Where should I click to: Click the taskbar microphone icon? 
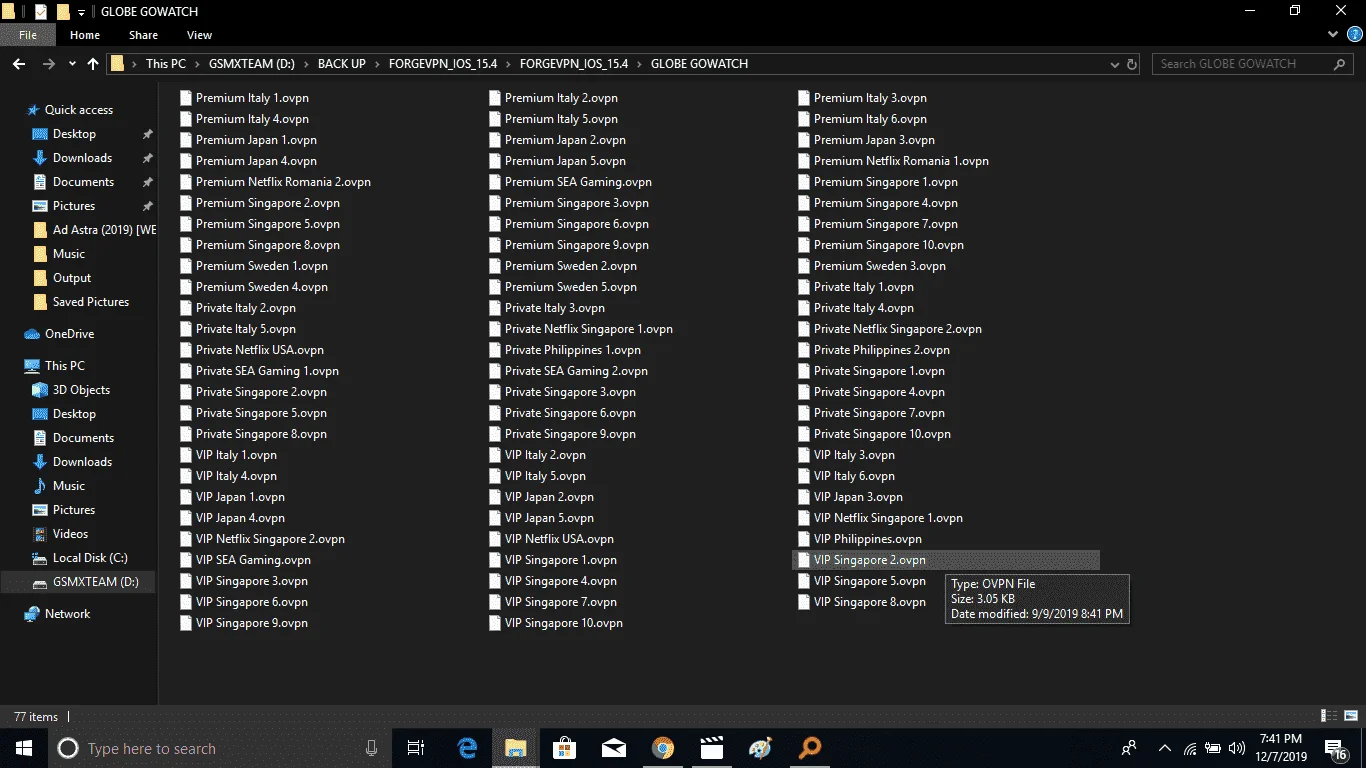point(371,748)
